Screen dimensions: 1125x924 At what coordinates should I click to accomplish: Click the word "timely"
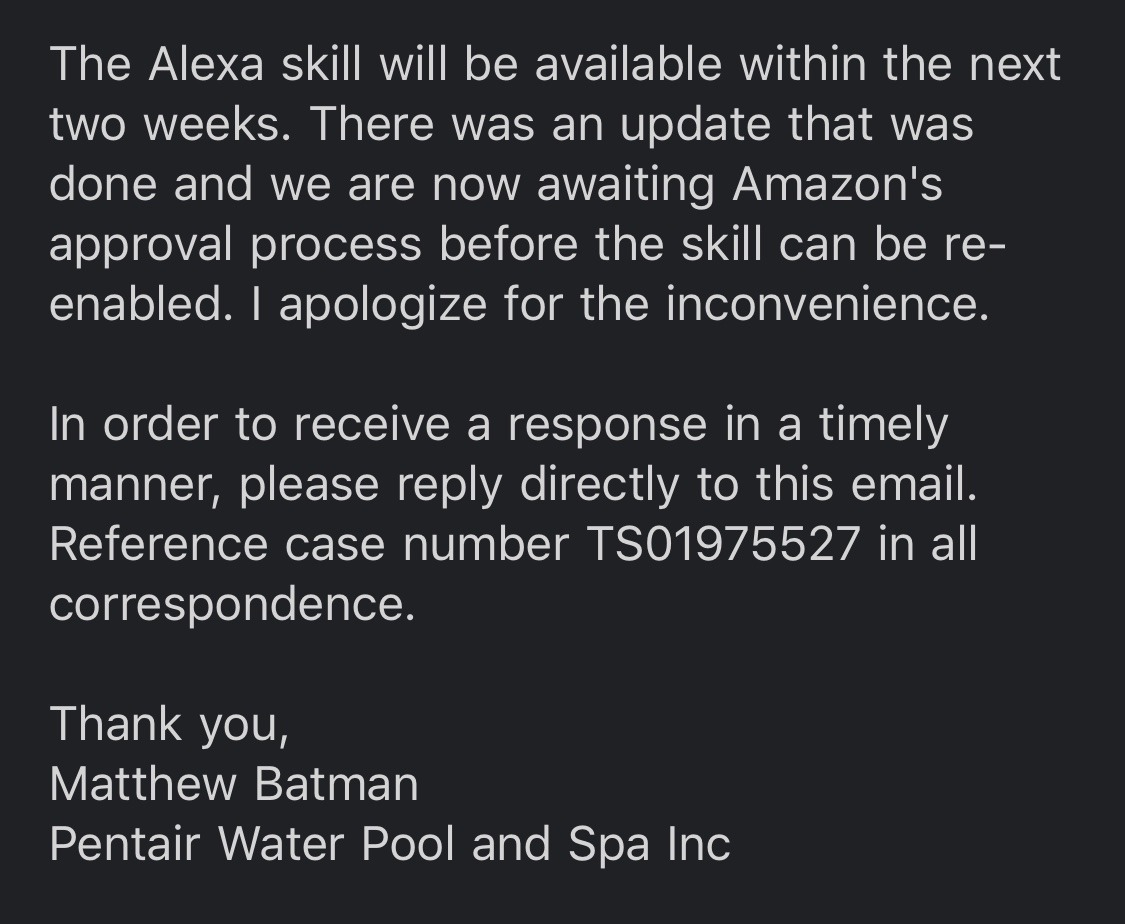(883, 425)
